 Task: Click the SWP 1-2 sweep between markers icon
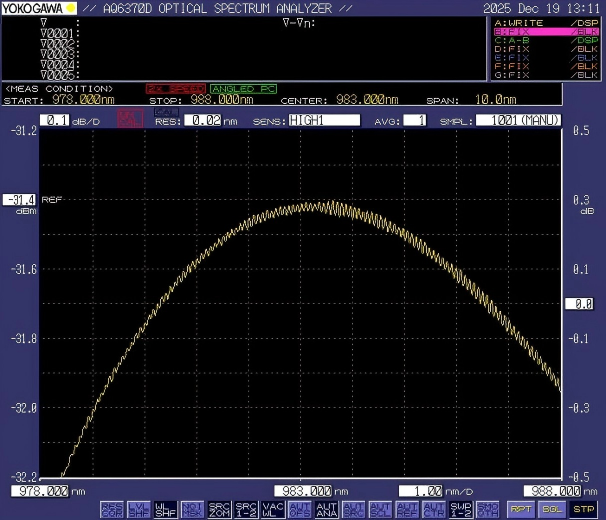tap(461, 509)
